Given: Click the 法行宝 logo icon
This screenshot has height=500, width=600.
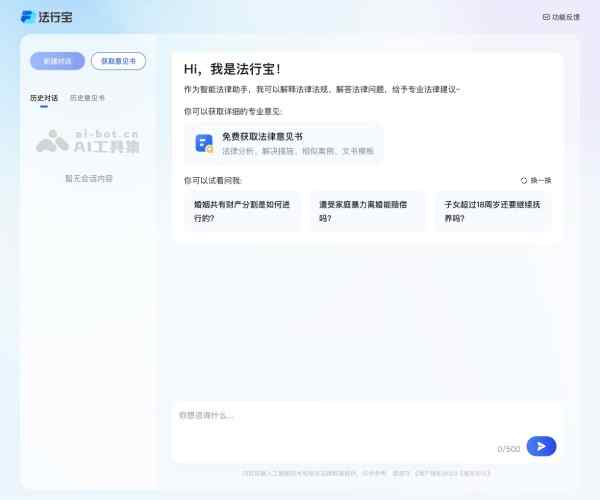Looking at the screenshot, I should 28,17.
